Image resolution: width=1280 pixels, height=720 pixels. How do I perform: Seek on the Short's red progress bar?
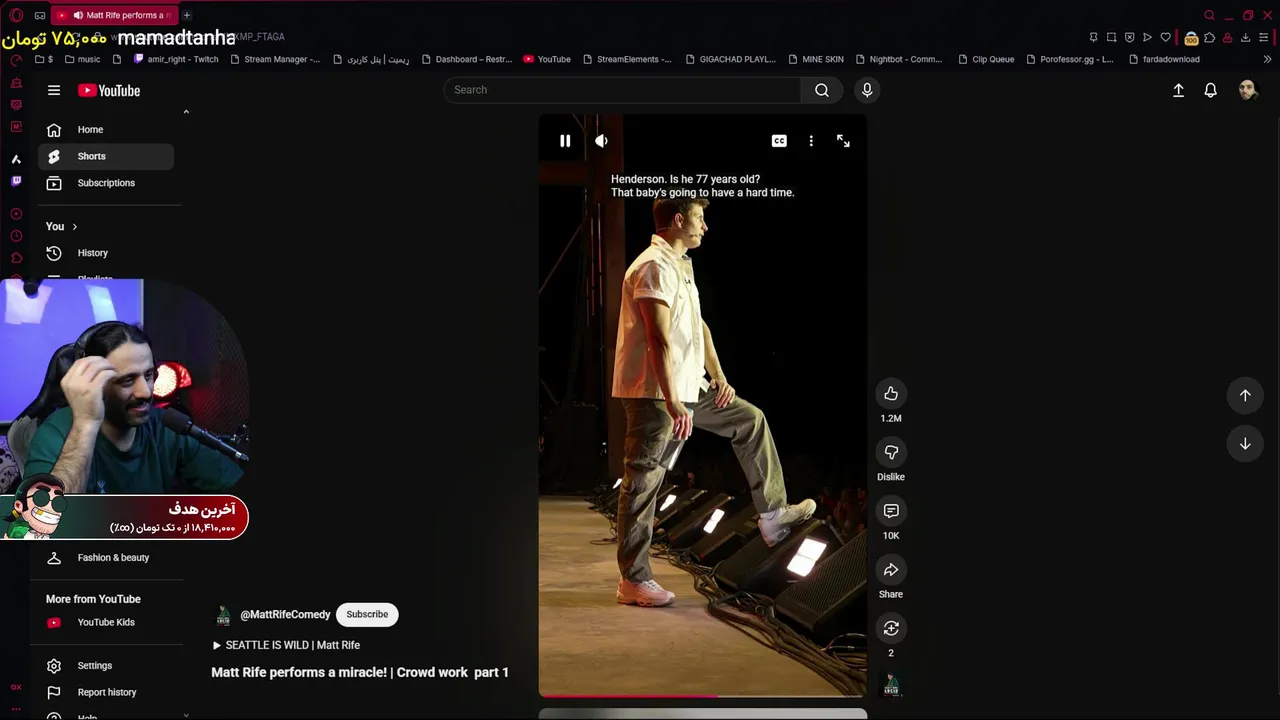pos(702,695)
